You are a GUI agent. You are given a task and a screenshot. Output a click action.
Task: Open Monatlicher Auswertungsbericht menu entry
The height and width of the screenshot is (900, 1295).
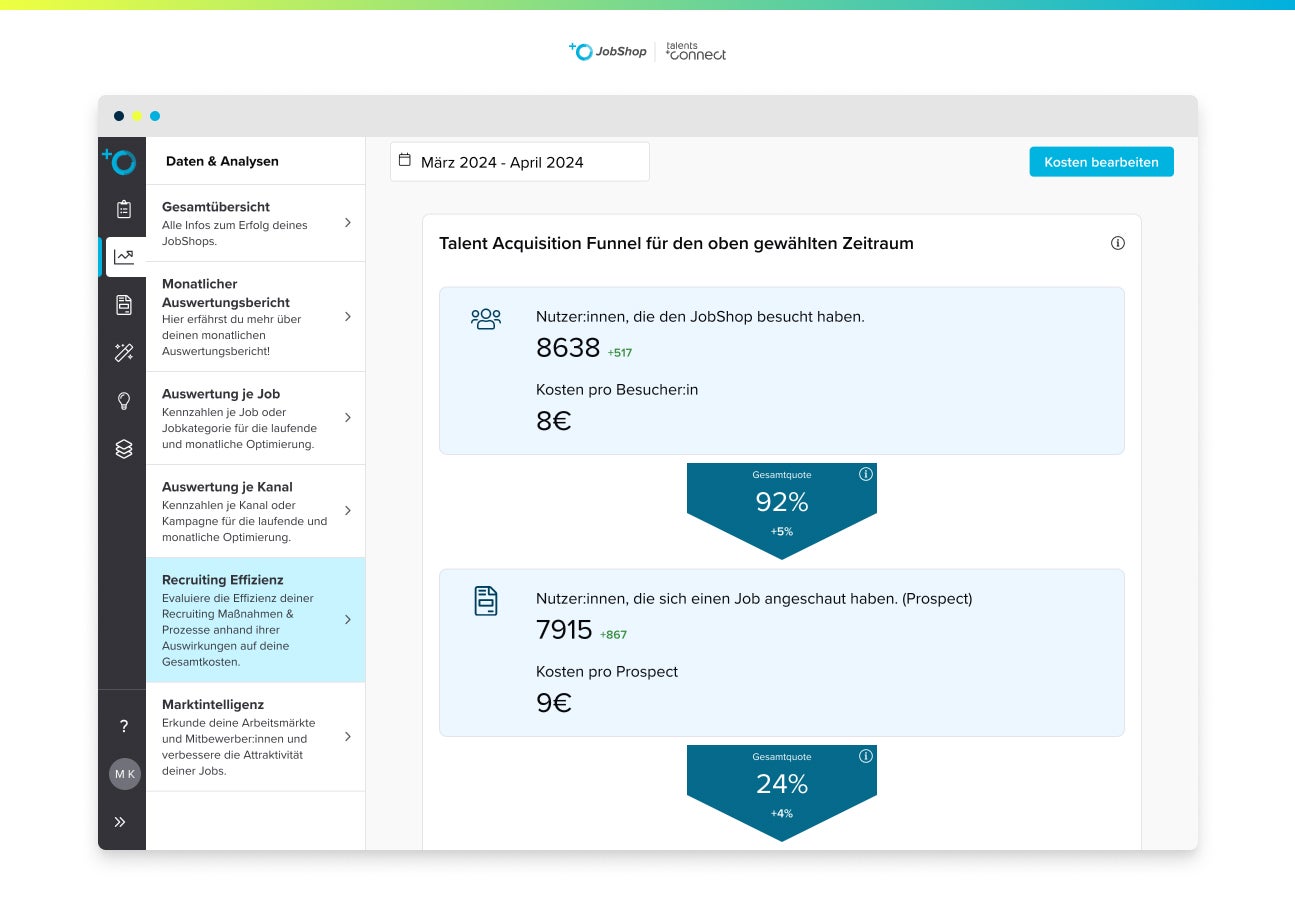[255, 316]
